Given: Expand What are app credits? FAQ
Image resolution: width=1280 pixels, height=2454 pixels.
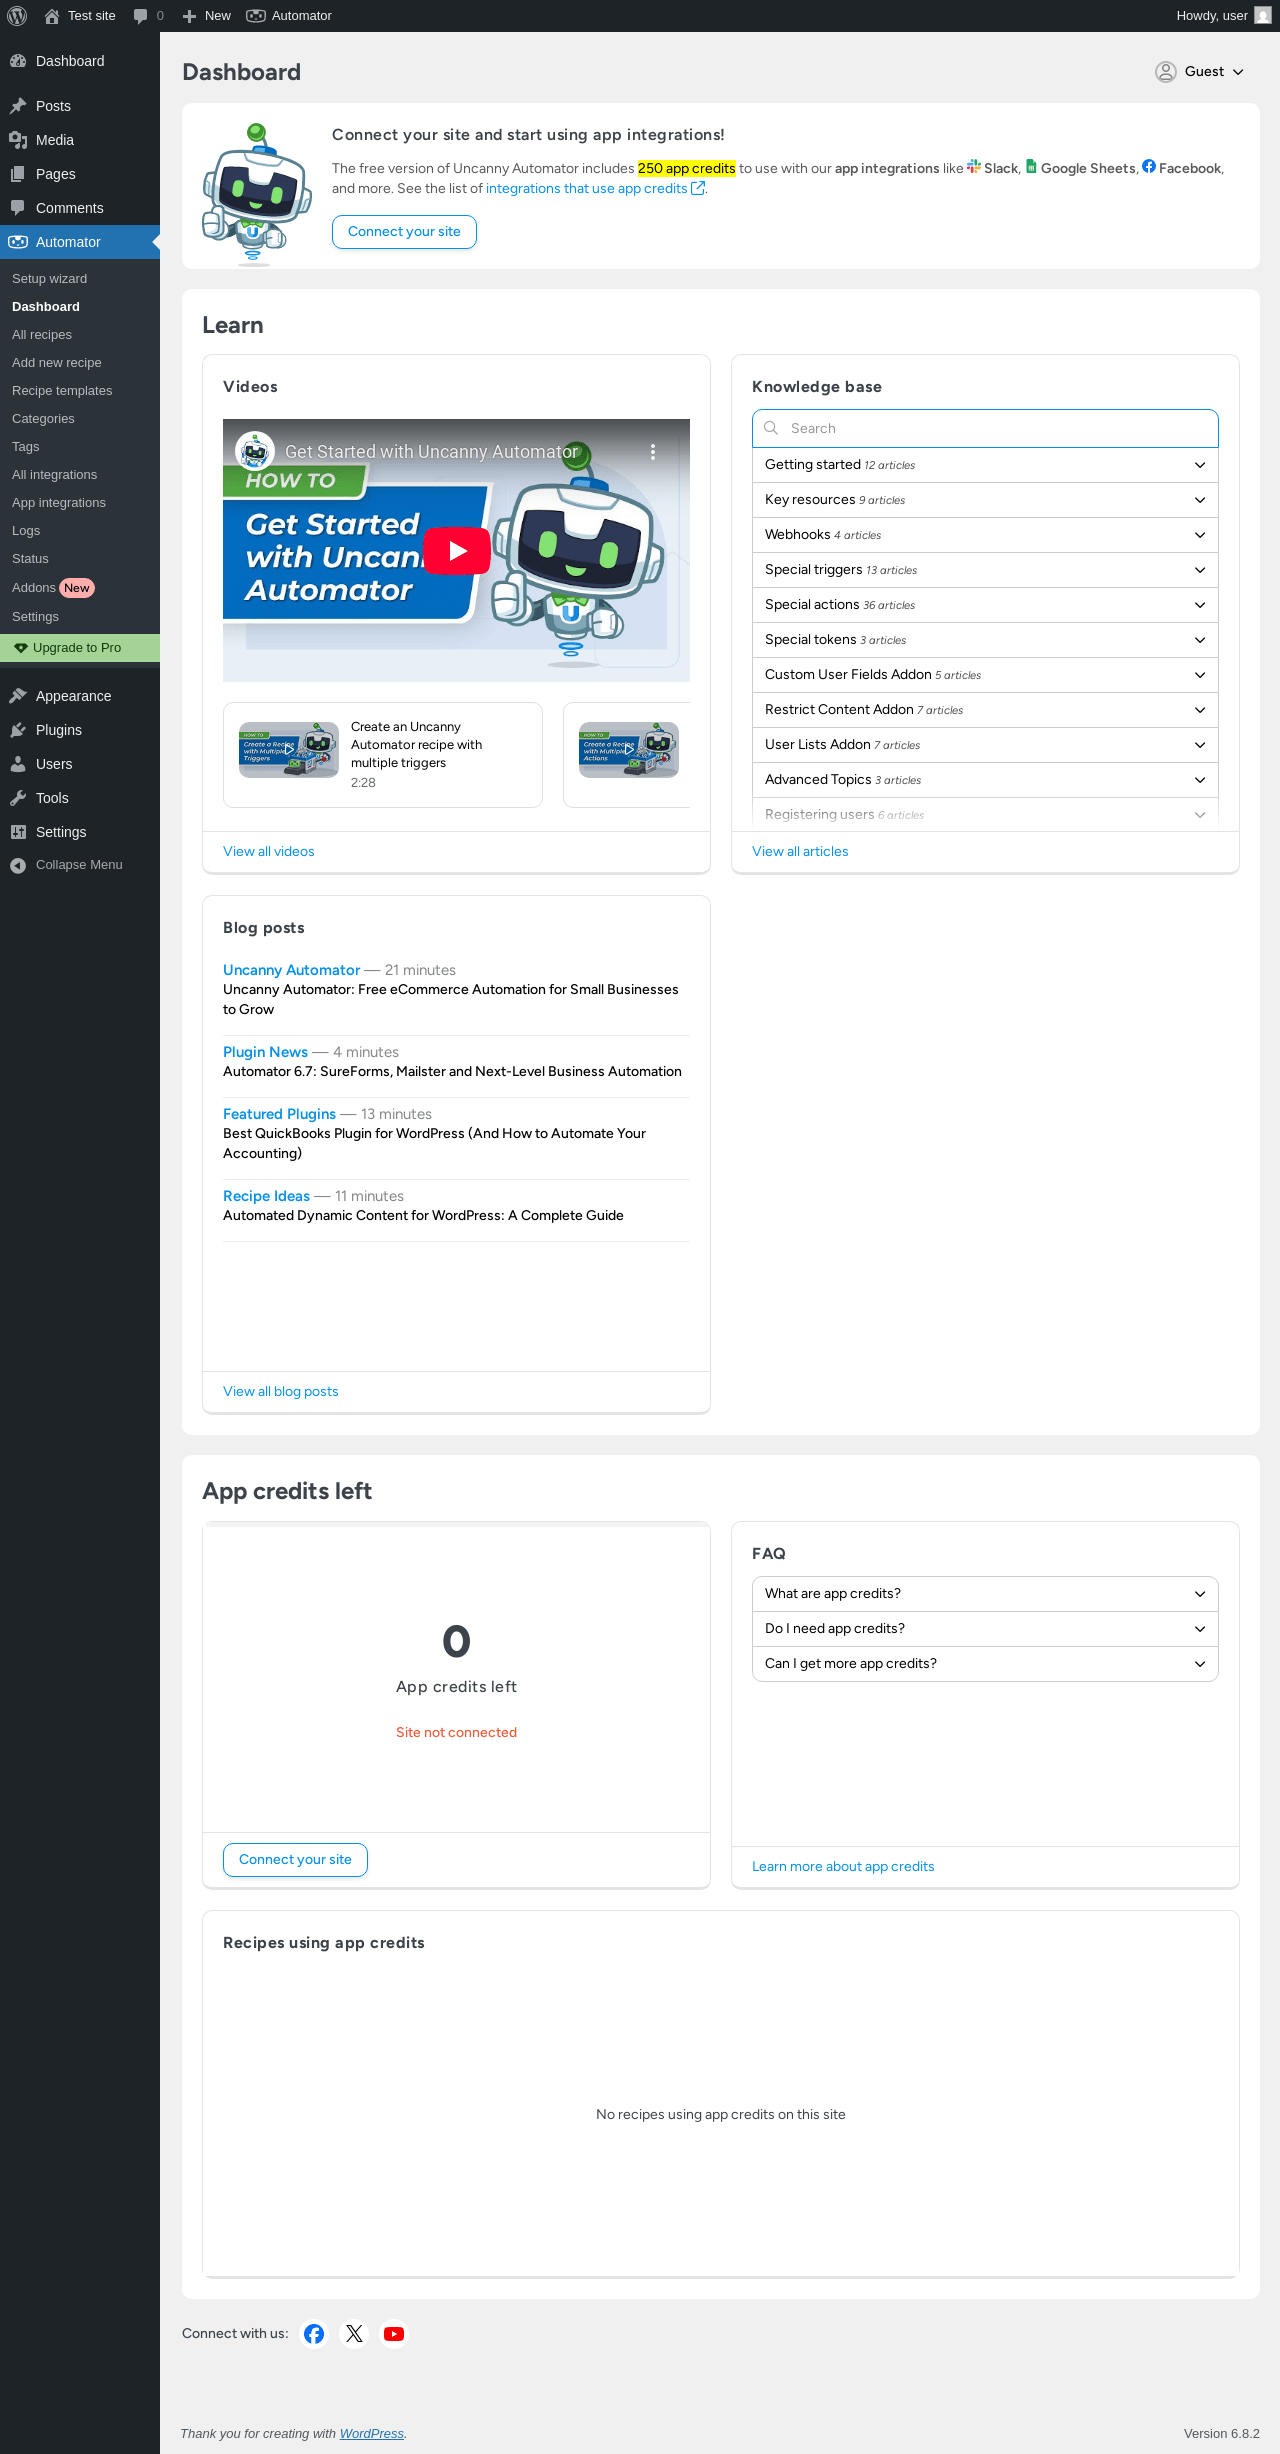Looking at the screenshot, I should click(985, 1594).
